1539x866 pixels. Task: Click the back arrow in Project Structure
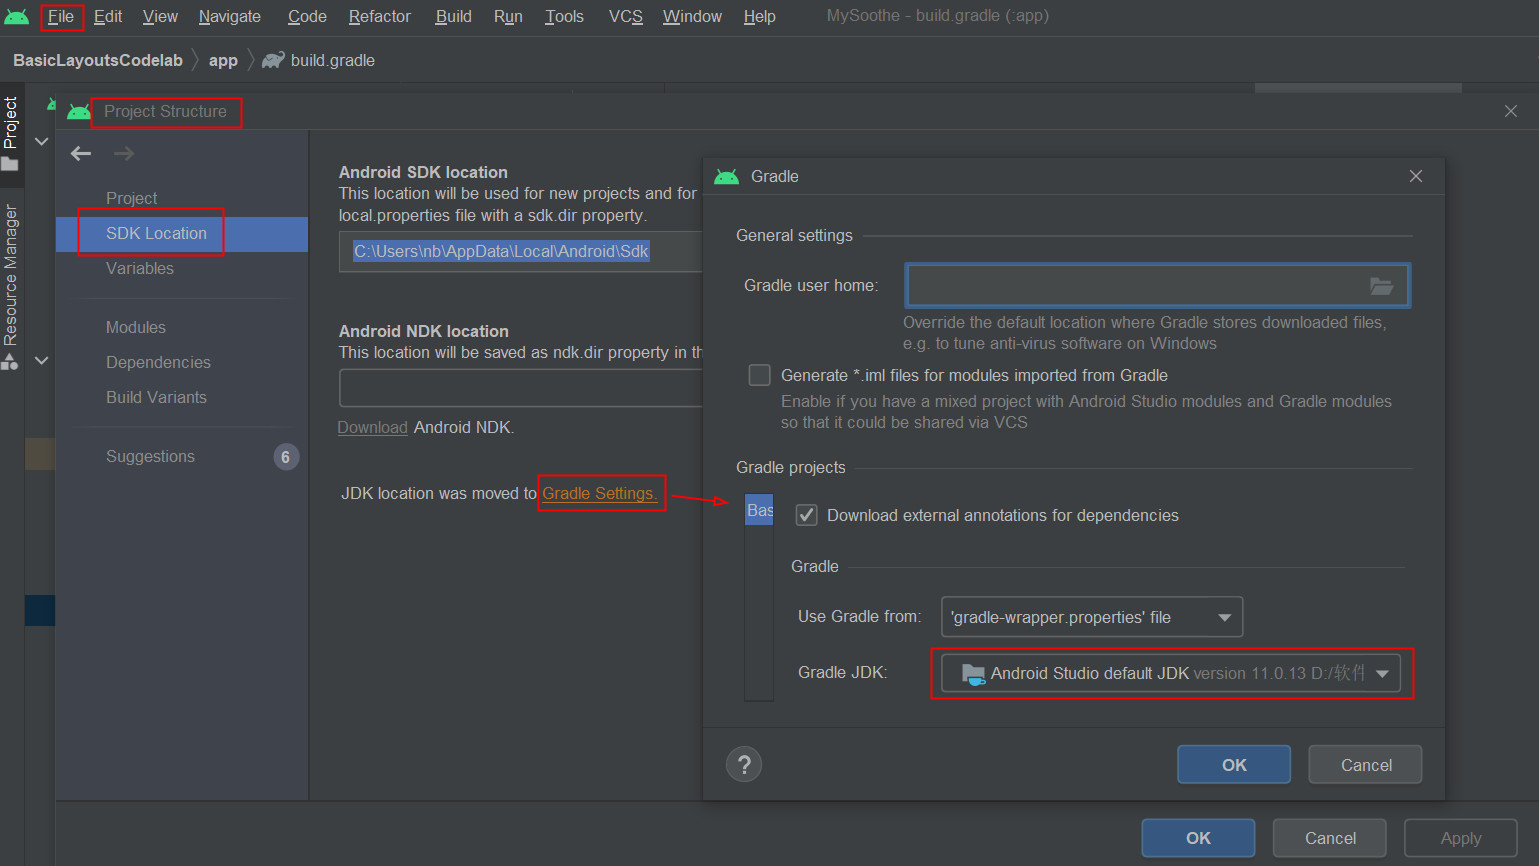click(81, 153)
